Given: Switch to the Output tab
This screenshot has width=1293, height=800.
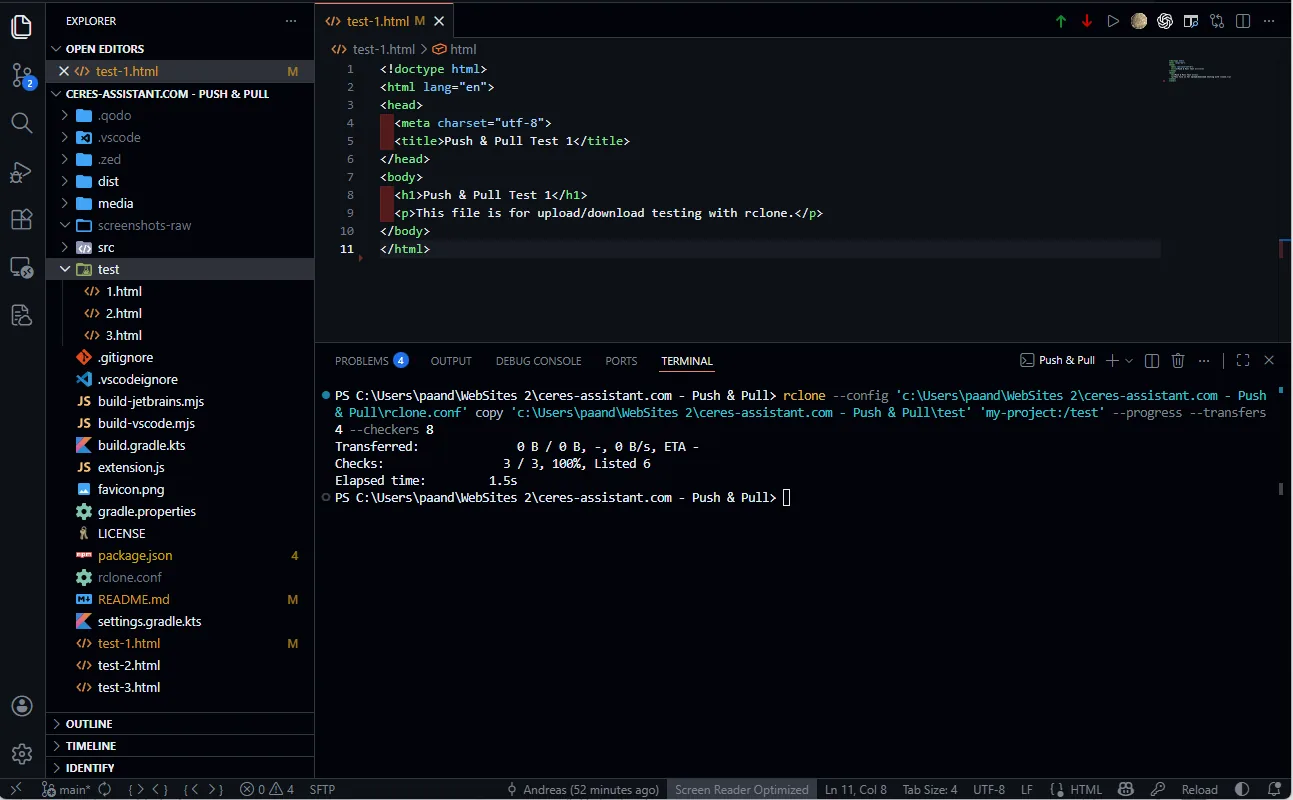Looking at the screenshot, I should click(451, 361).
